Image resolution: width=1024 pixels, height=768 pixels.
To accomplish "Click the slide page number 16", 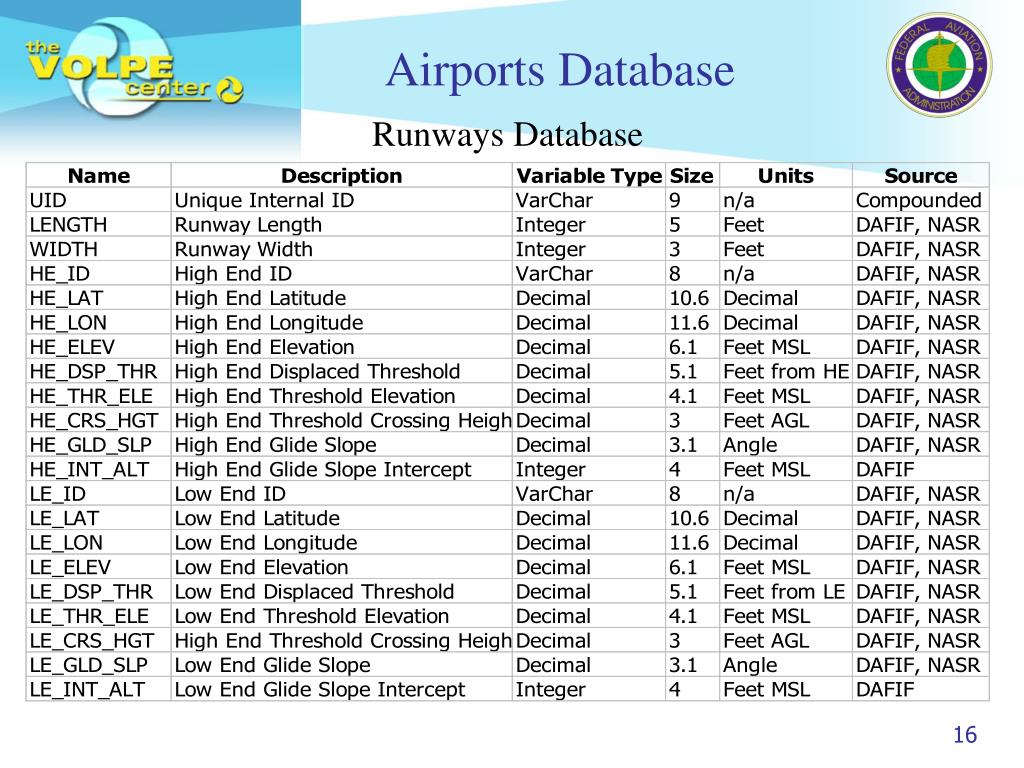I will [x=965, y=735].
